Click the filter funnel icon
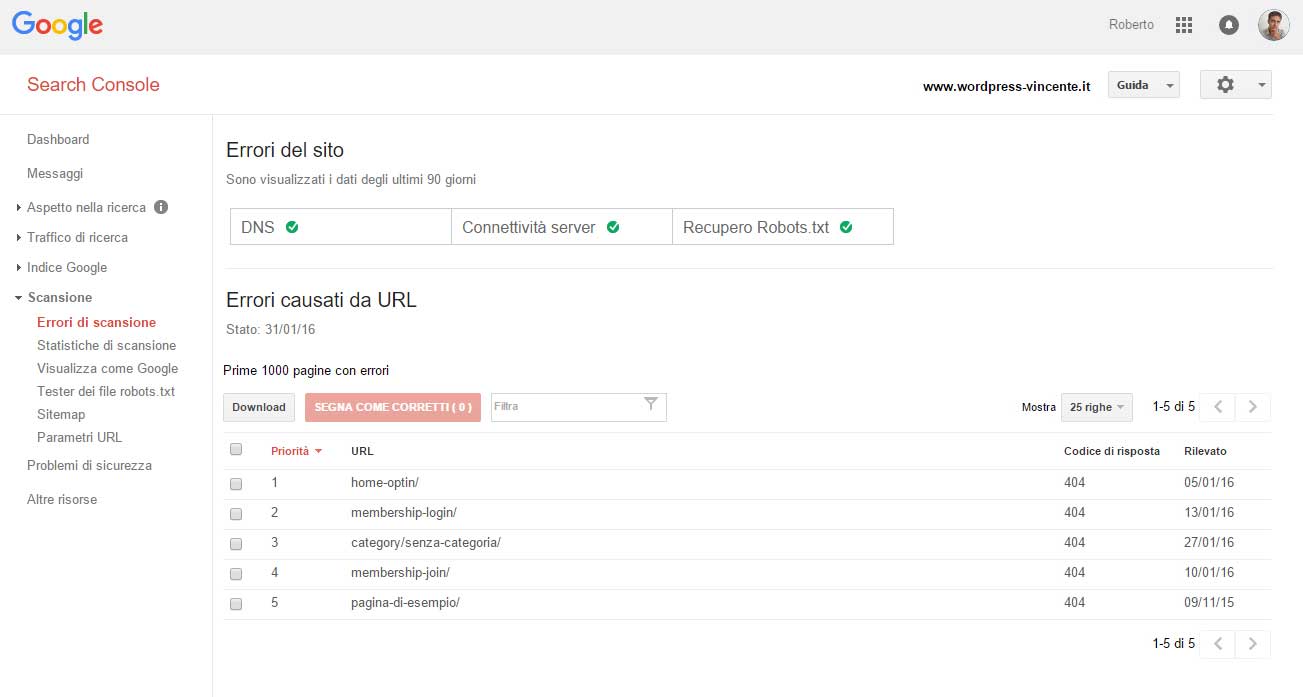Screen dimensions: 1303x697 (x=651, y=404)
